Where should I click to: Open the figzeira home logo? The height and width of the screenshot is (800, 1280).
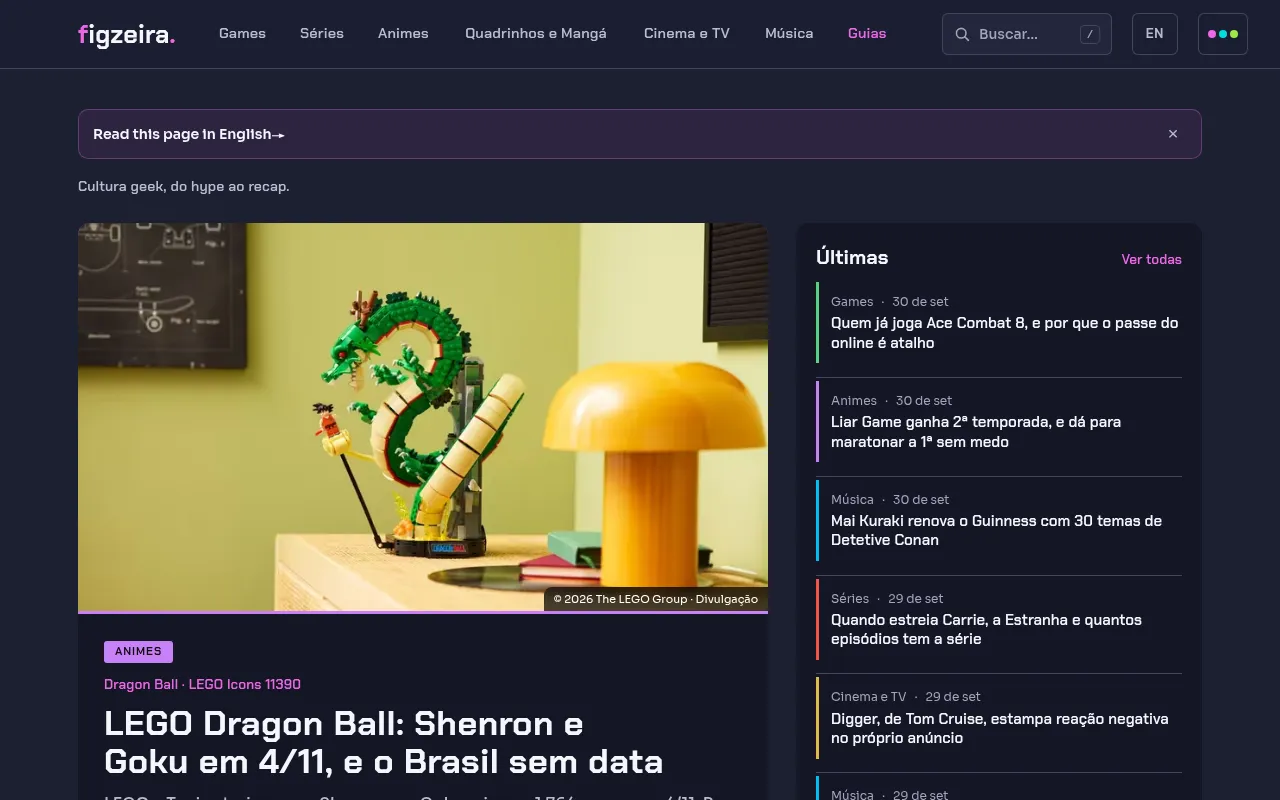click(x=126, y=35)
